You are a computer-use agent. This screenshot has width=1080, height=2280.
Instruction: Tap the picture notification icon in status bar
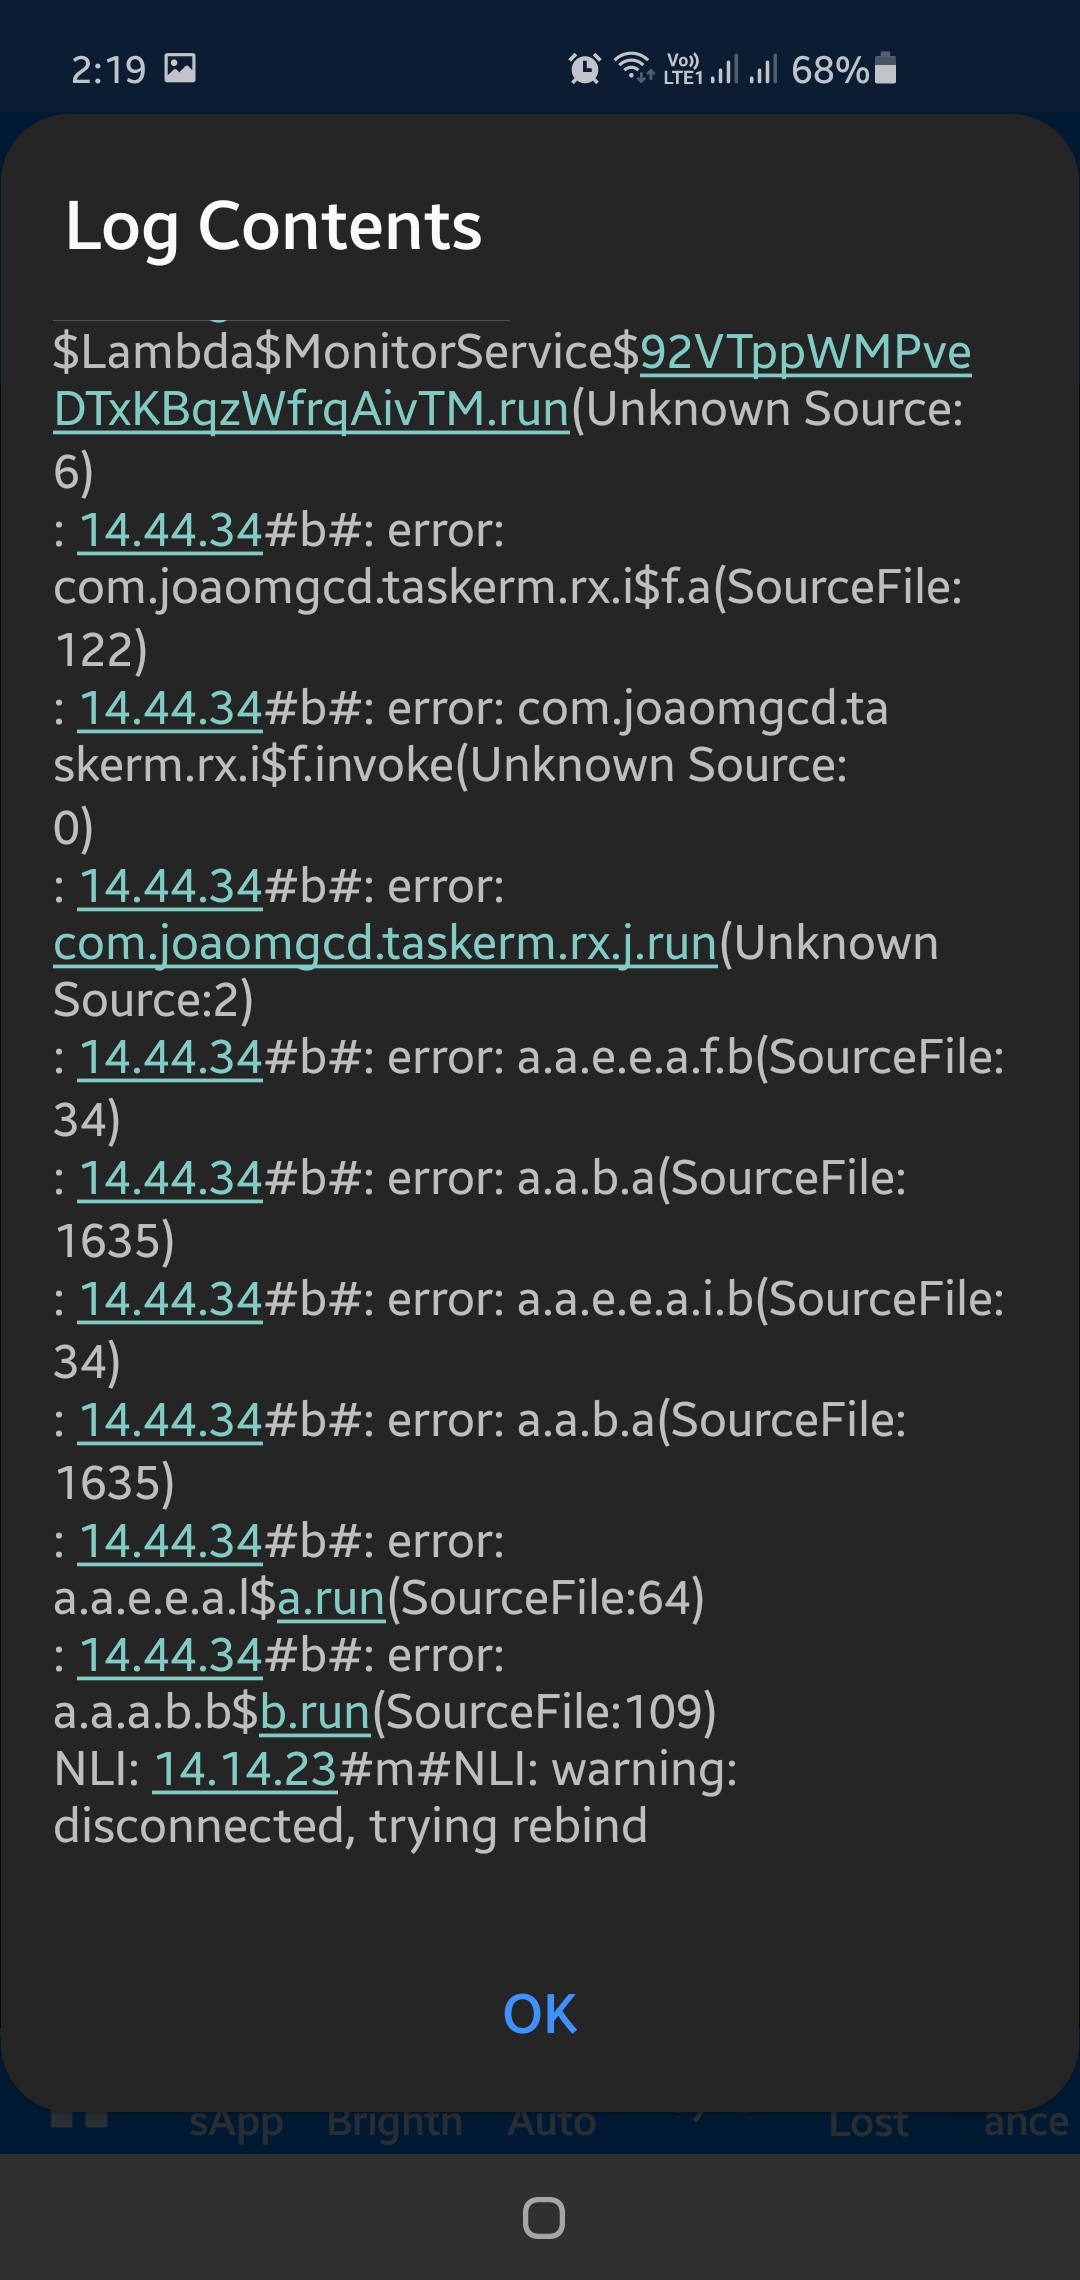[180, 68]
